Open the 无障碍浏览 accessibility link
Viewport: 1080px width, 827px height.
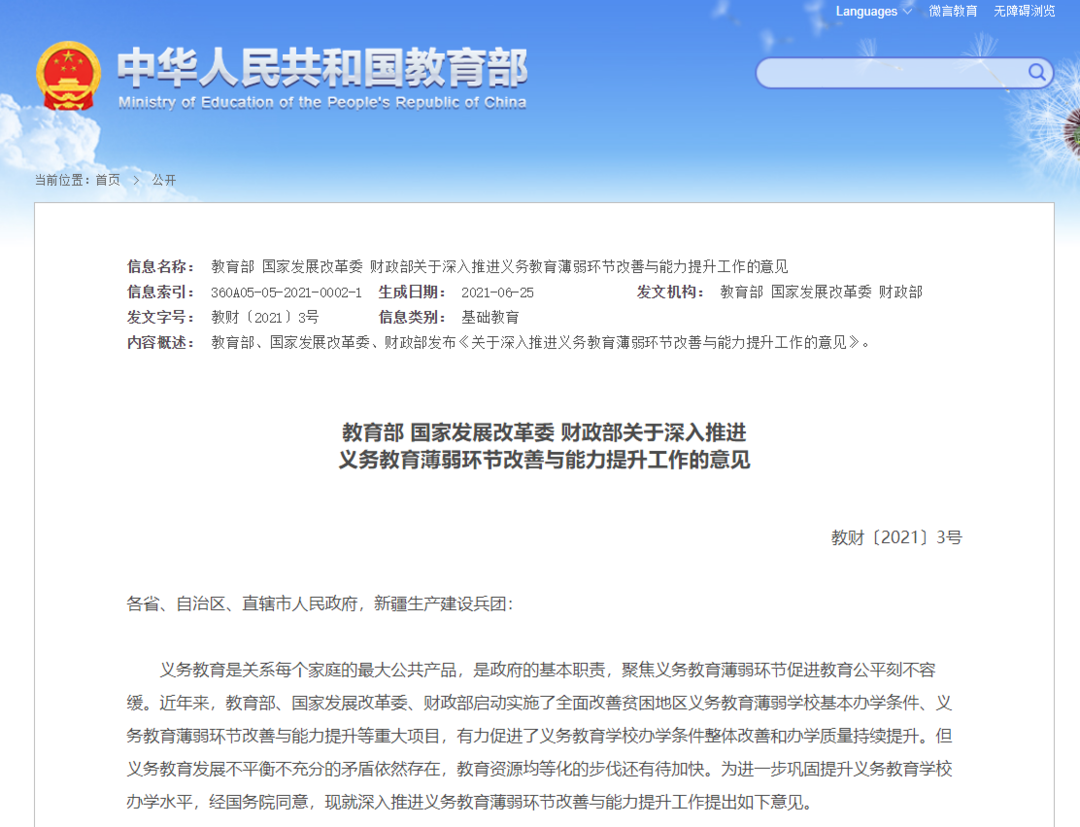pos(1024,12)
